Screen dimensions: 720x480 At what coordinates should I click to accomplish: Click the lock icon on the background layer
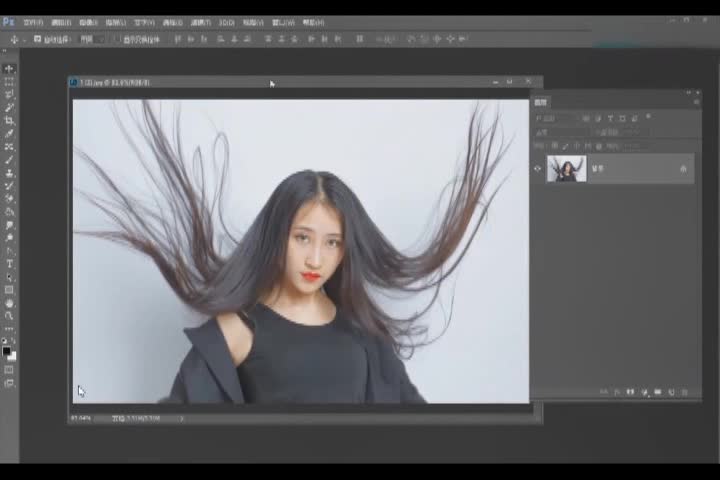click(684, 169)
